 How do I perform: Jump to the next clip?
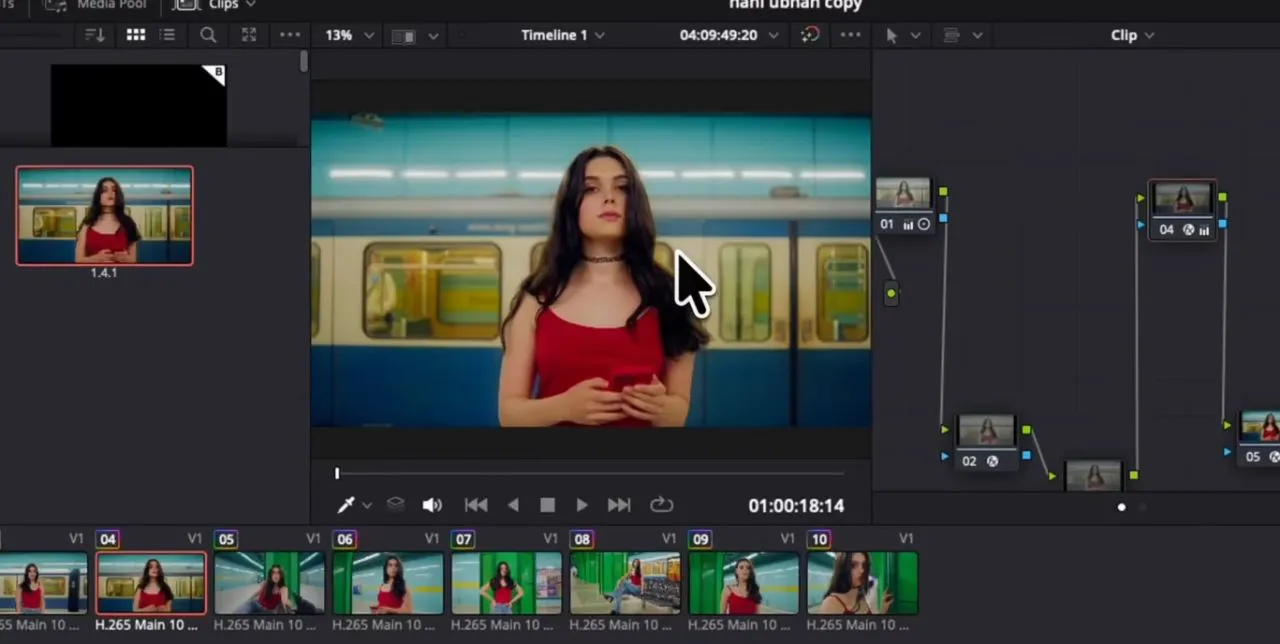[619, 505]
